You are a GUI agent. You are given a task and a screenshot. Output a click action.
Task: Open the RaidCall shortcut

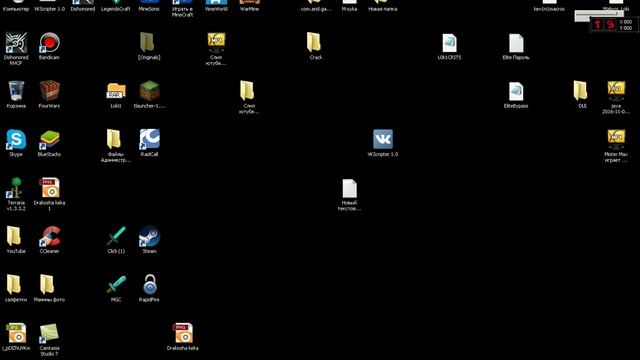click(149, 139)
